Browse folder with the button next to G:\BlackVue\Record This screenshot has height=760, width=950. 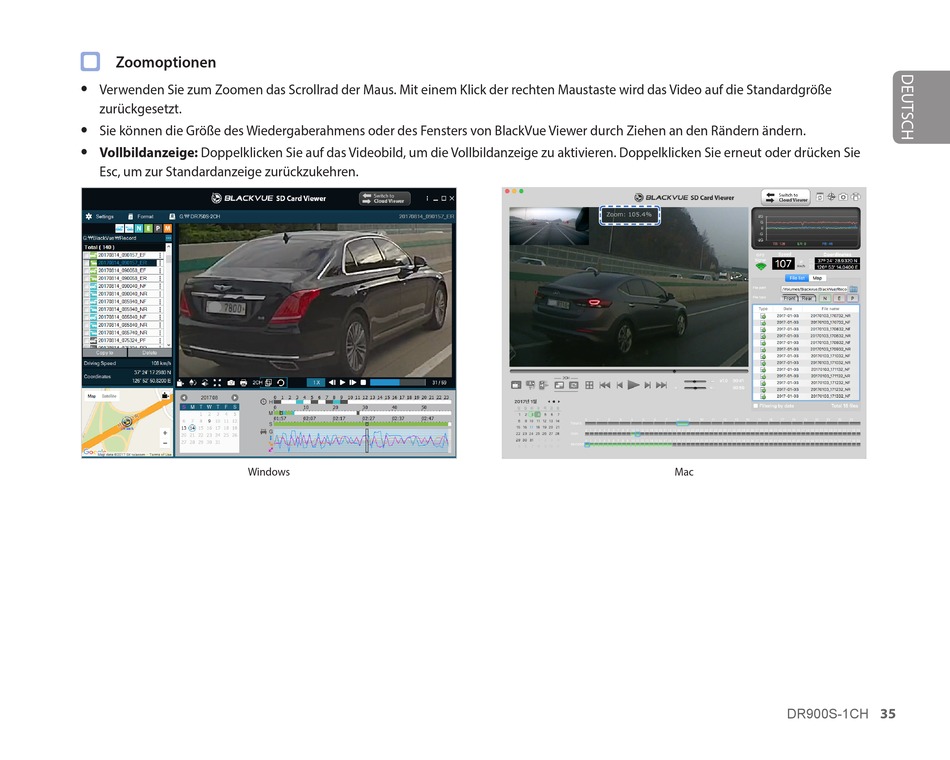click(x=168, y=238)
